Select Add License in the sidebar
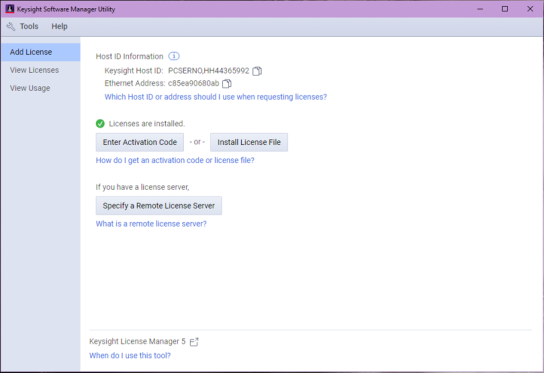 click(41, 52)
